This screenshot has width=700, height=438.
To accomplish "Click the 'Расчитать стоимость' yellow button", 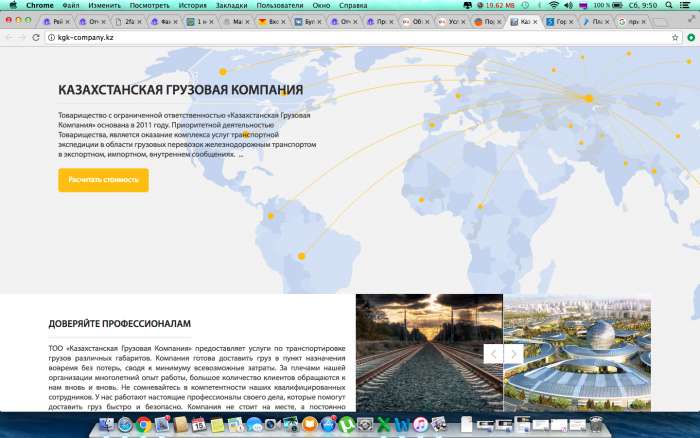I will tap(103, 180).
